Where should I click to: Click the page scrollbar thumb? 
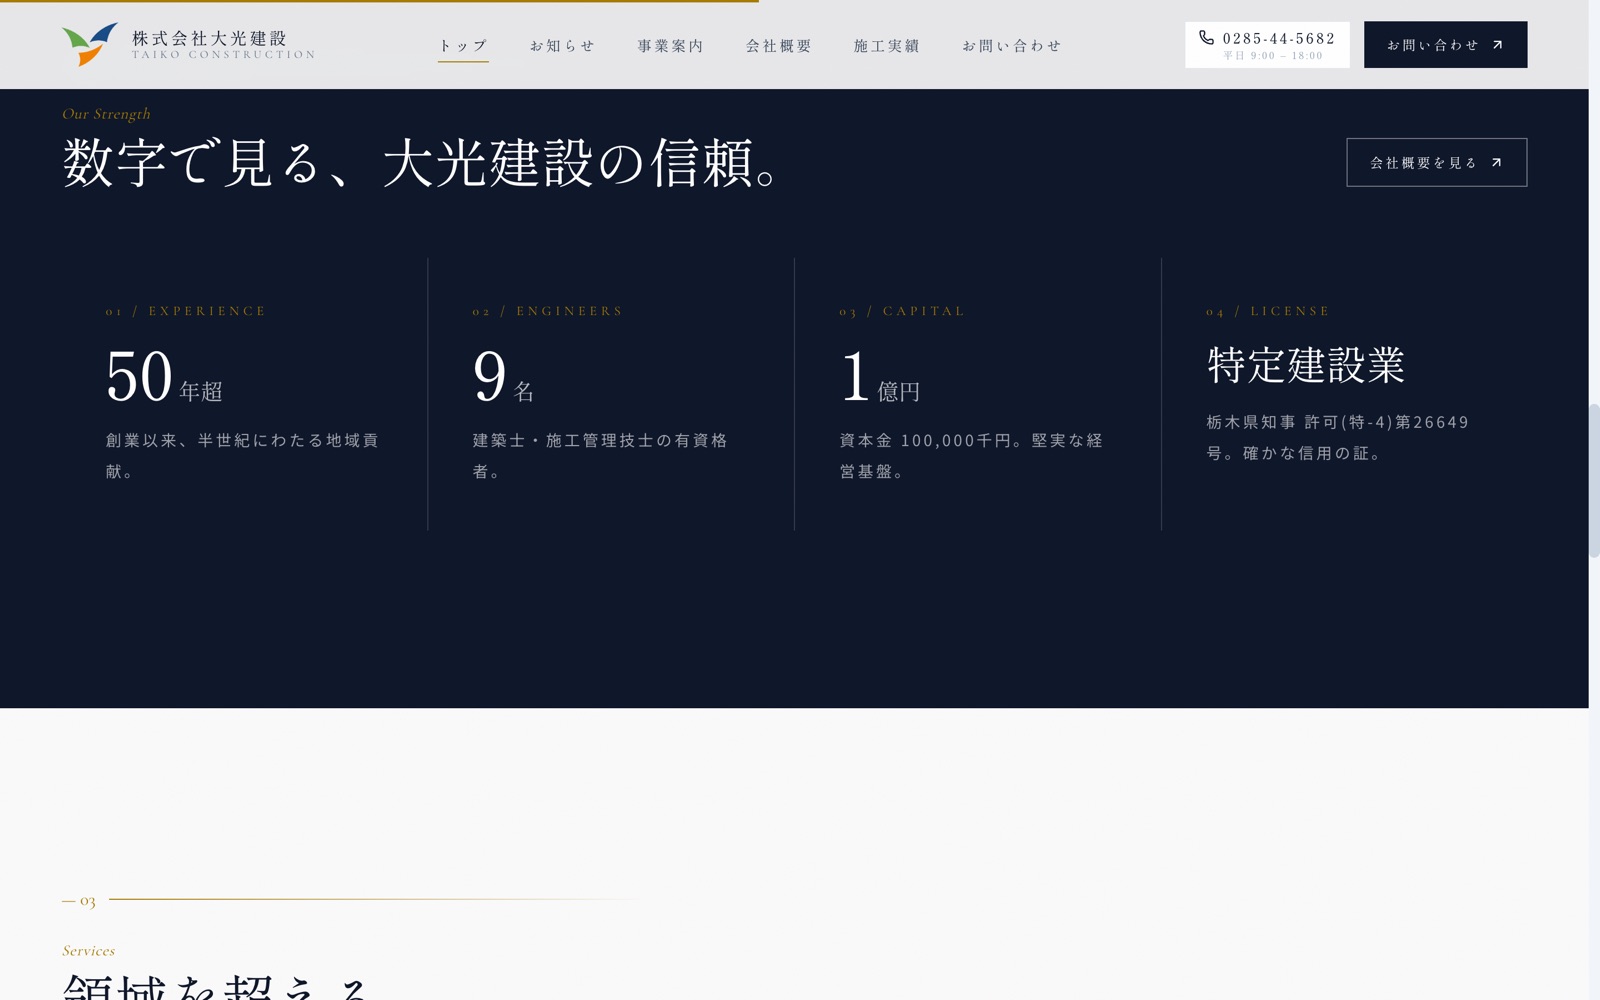pos(1594,480)
